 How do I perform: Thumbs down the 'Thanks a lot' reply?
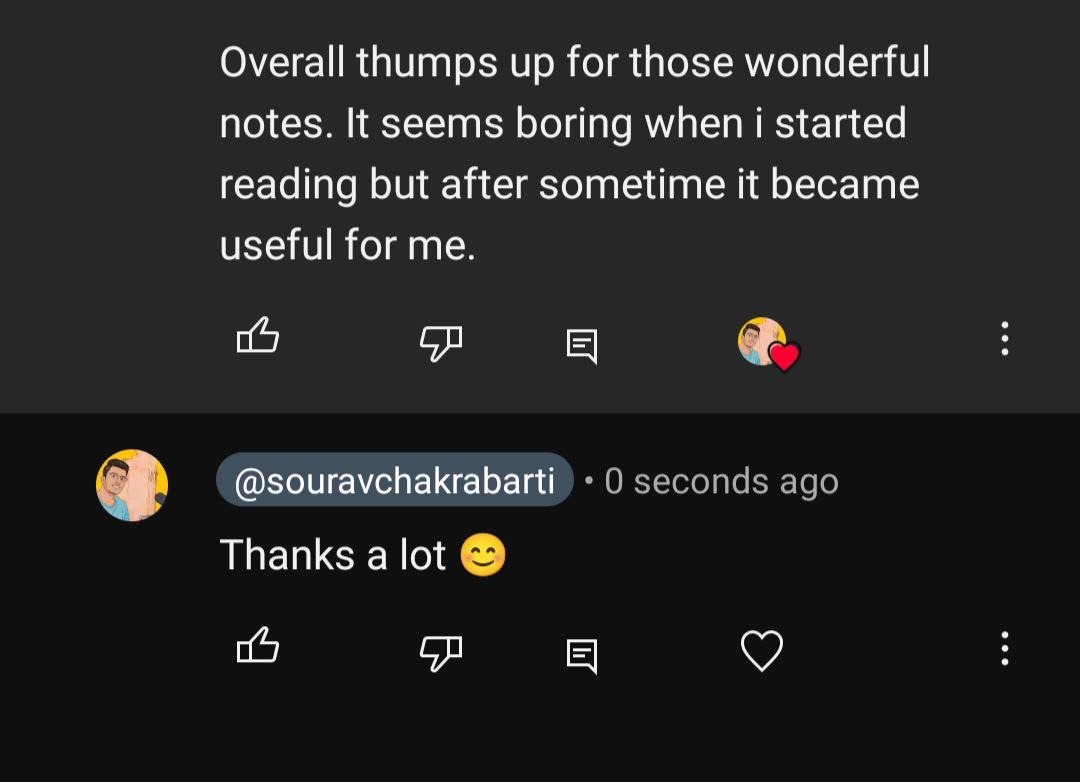coord(440,653)
